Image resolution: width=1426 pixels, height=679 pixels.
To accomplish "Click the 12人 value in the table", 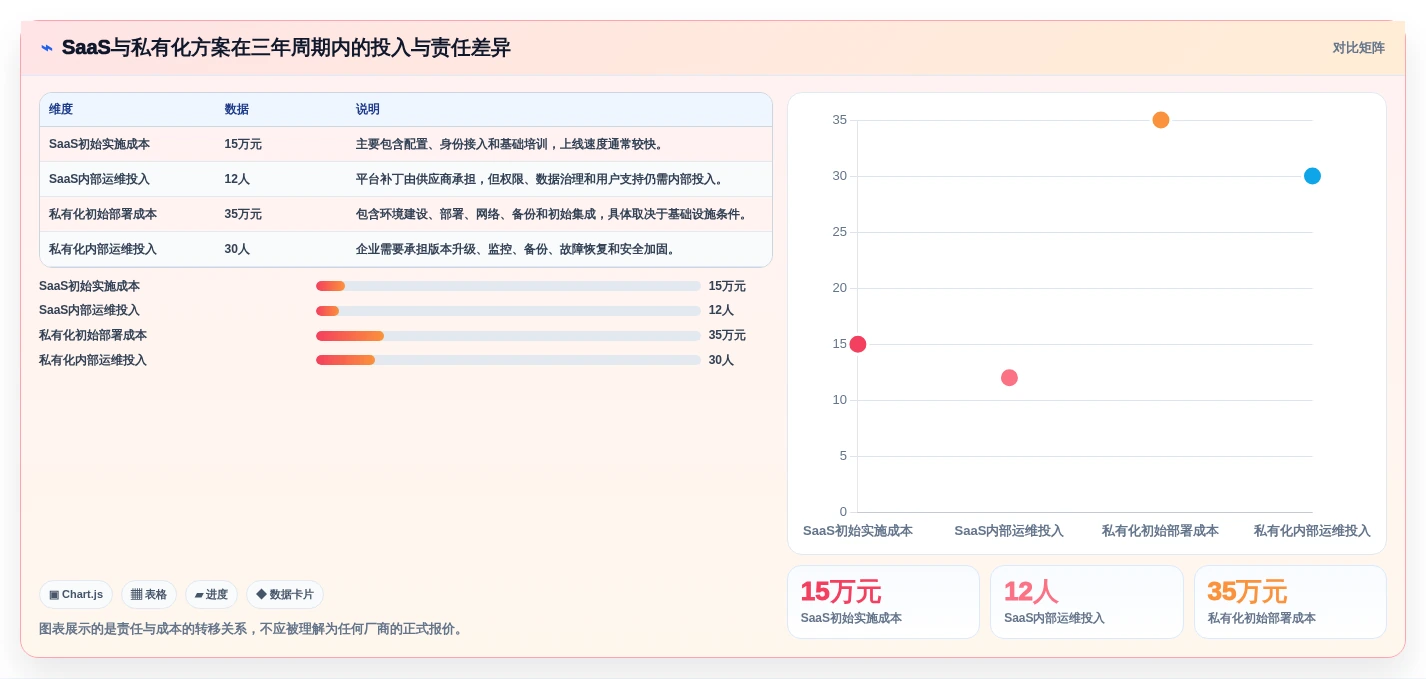I will [x=237, y=179].
